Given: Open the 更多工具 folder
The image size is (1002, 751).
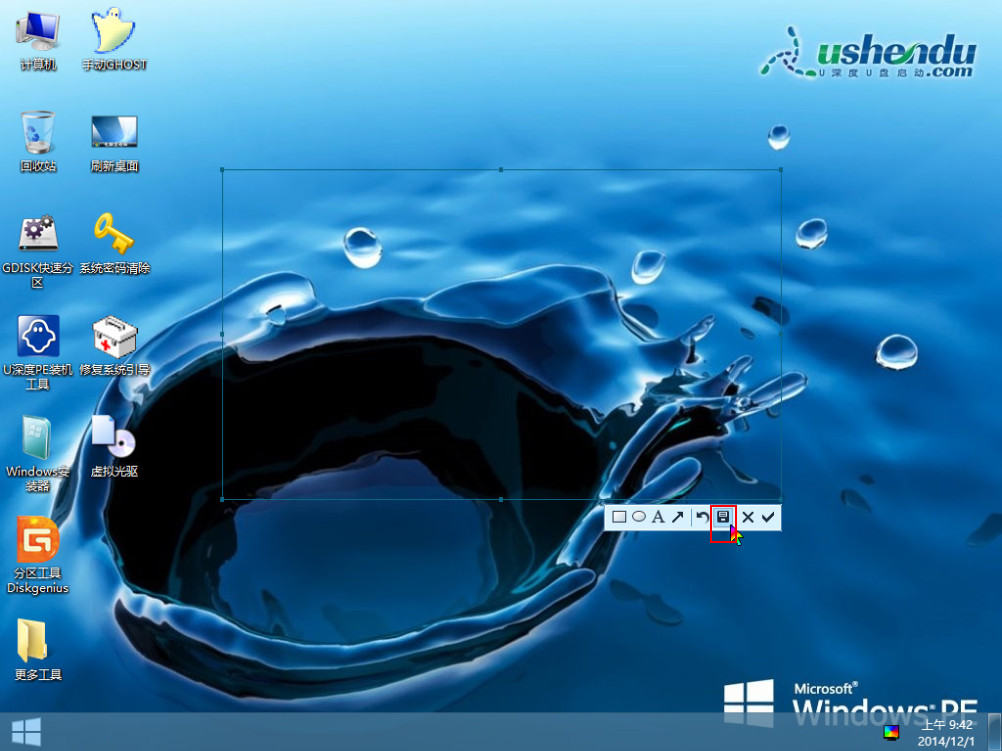Looking at the screenshot, I should point(38,649).
